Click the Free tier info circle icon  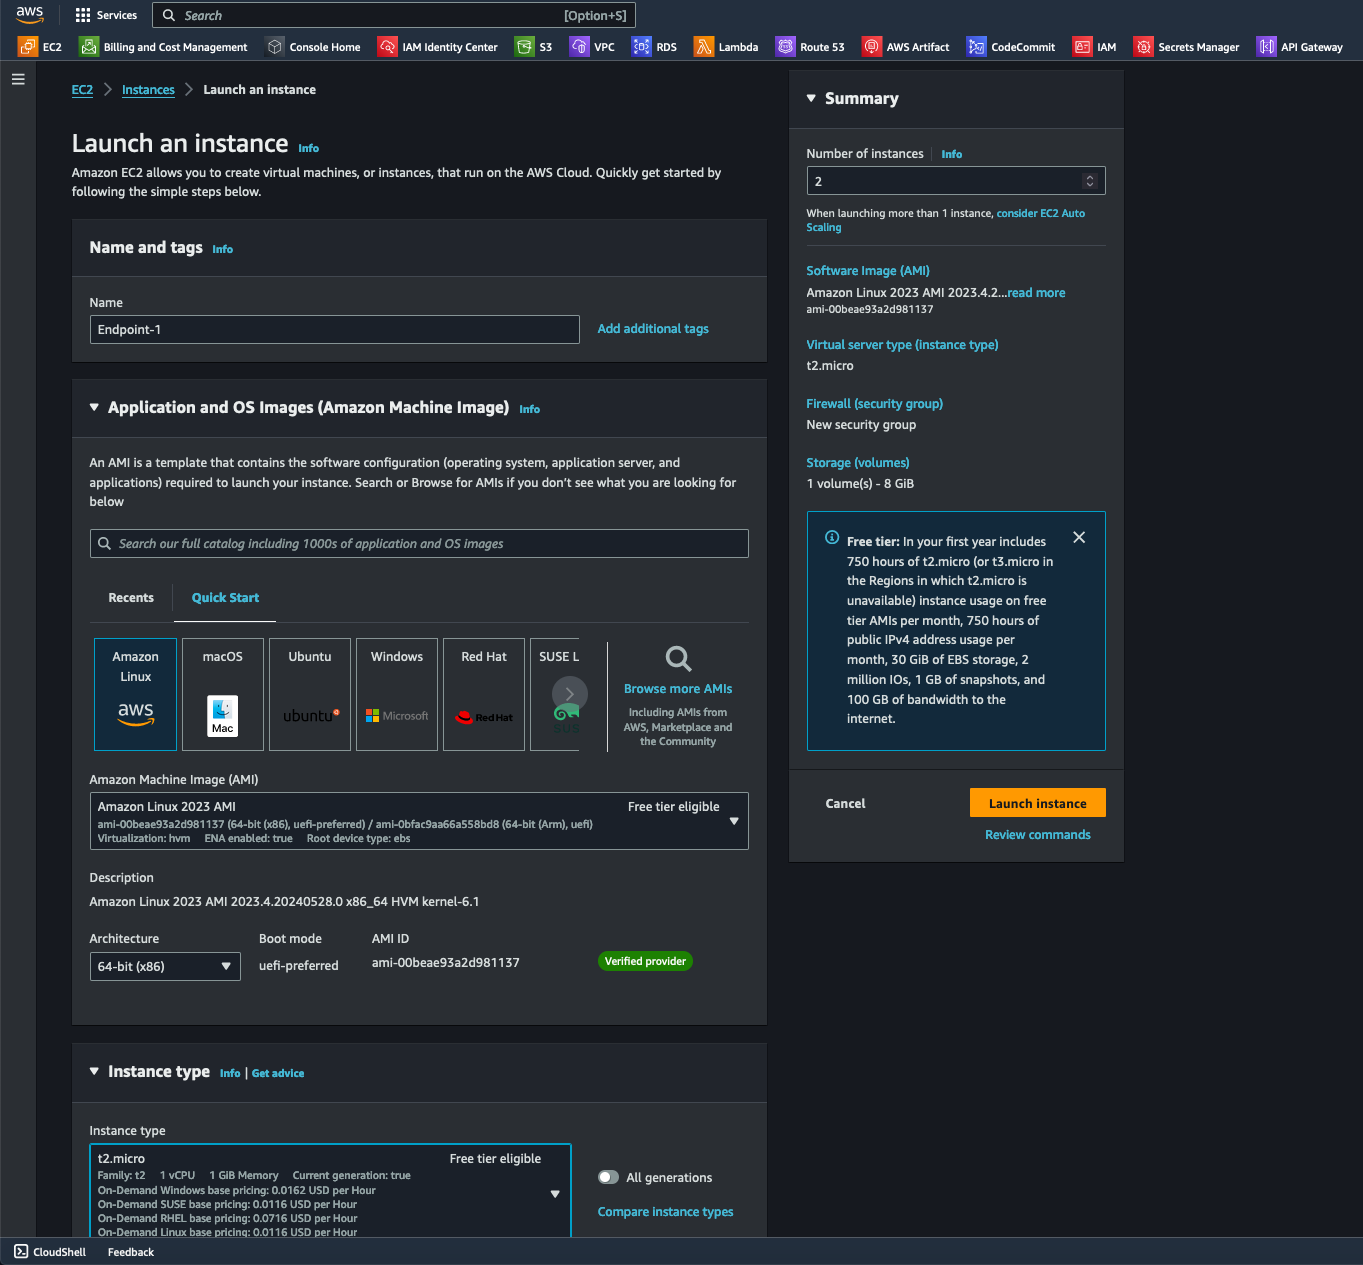832,538
